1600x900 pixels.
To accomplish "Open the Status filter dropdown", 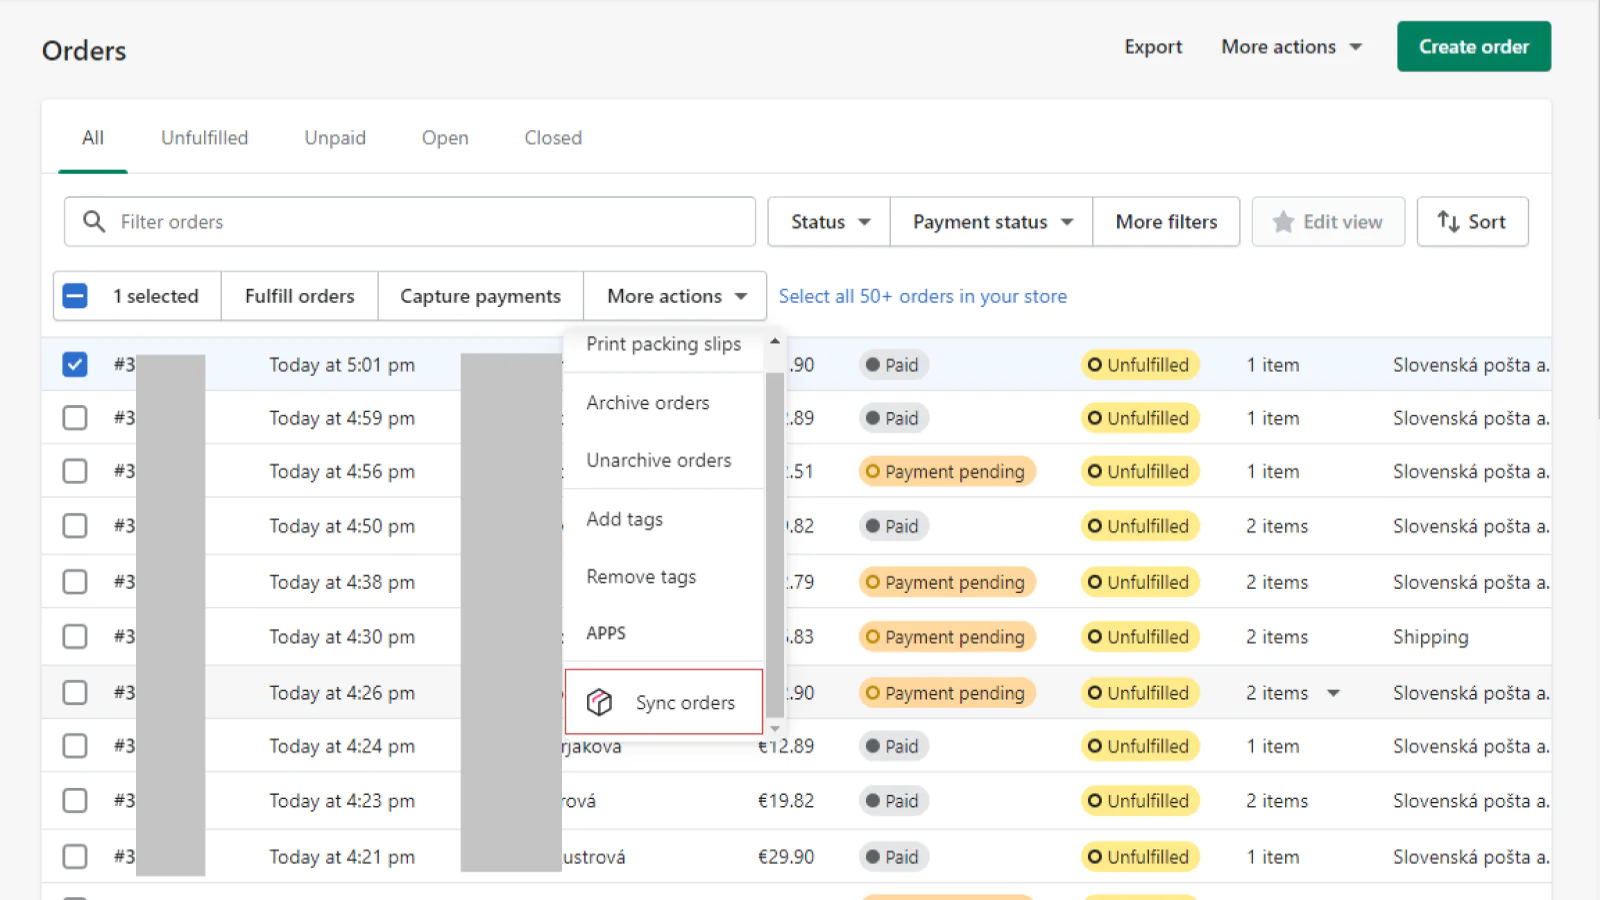I will click(x=829, y=222).
